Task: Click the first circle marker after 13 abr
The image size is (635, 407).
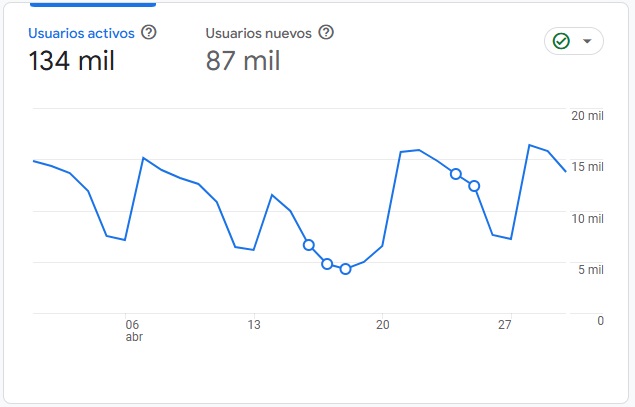Action: click(x=309, y=245)
